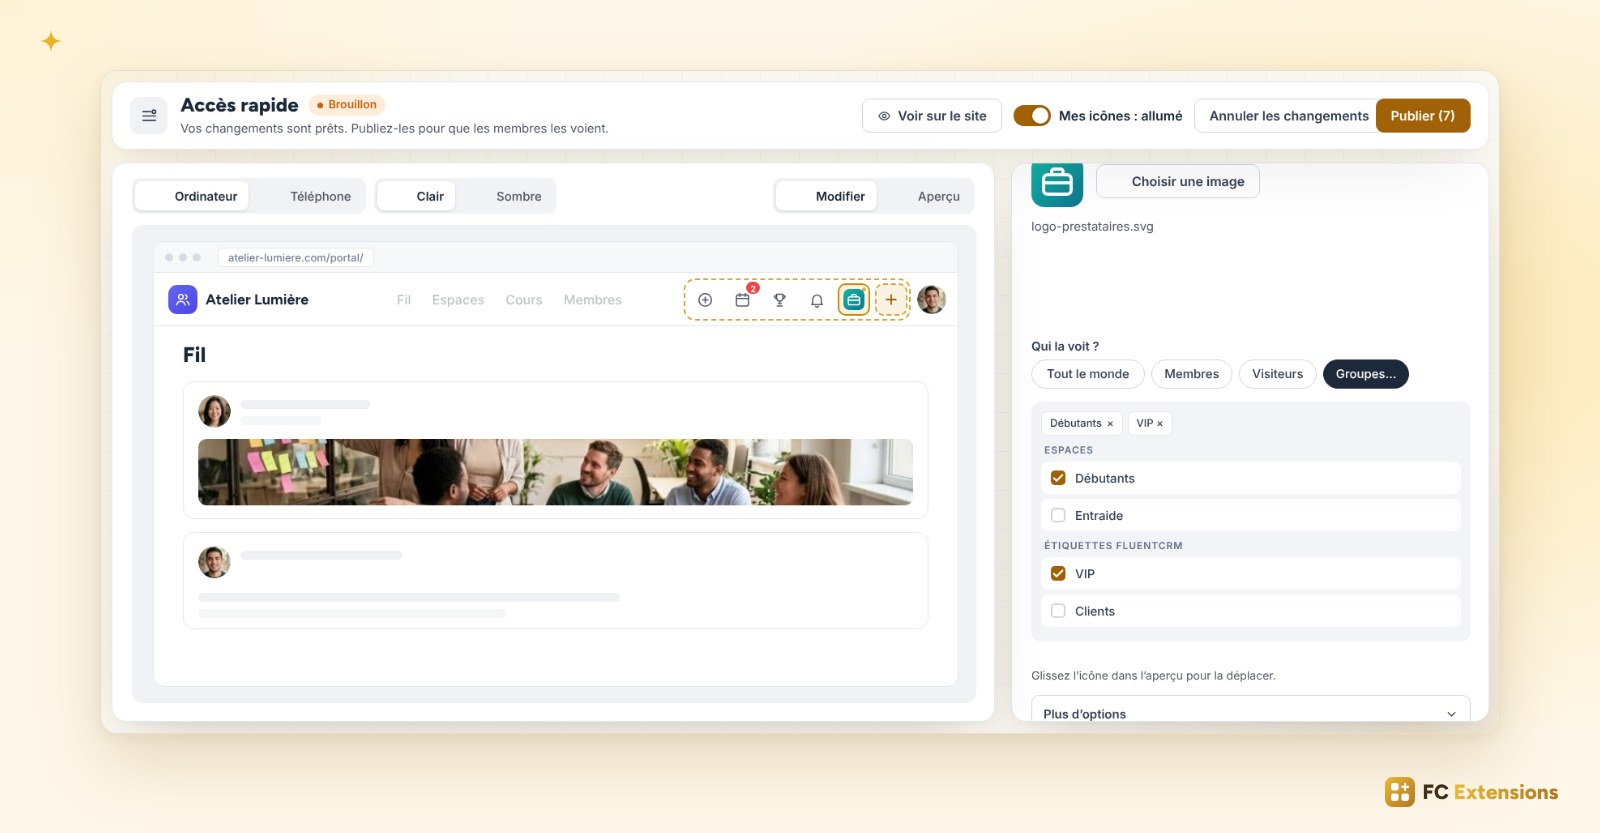Image resolution: width=1600 pixels, height=833 pixels.
Task: Expand Plus d'options section
Action: pos(1251,713)
